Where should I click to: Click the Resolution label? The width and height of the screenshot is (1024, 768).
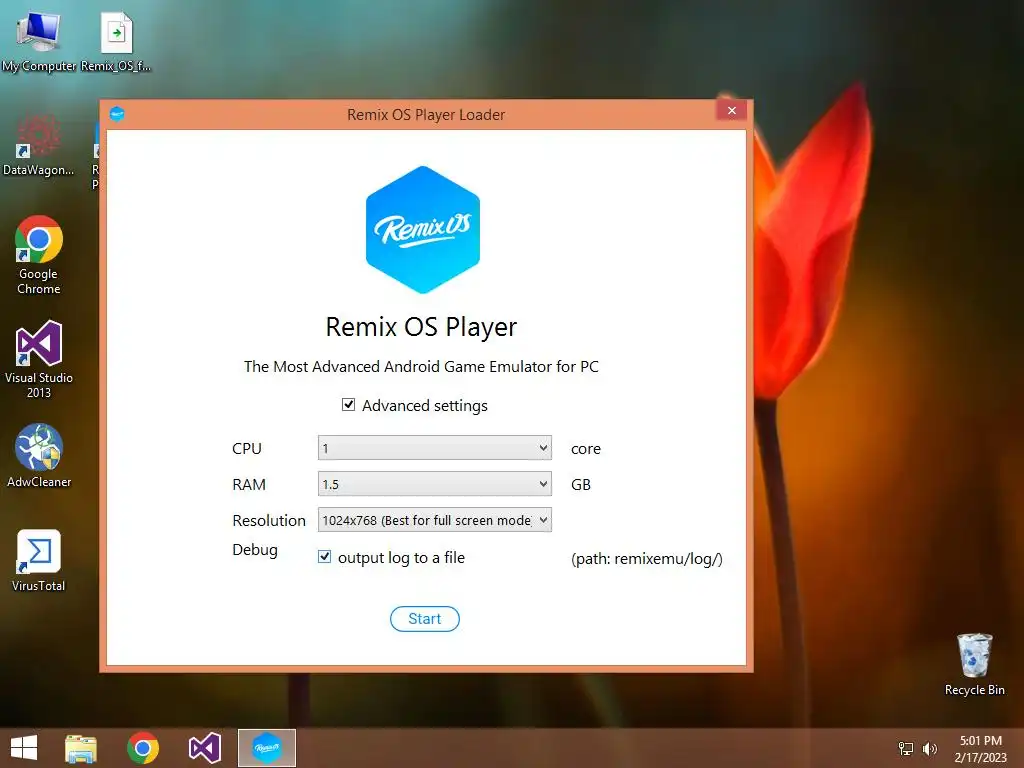269,520
